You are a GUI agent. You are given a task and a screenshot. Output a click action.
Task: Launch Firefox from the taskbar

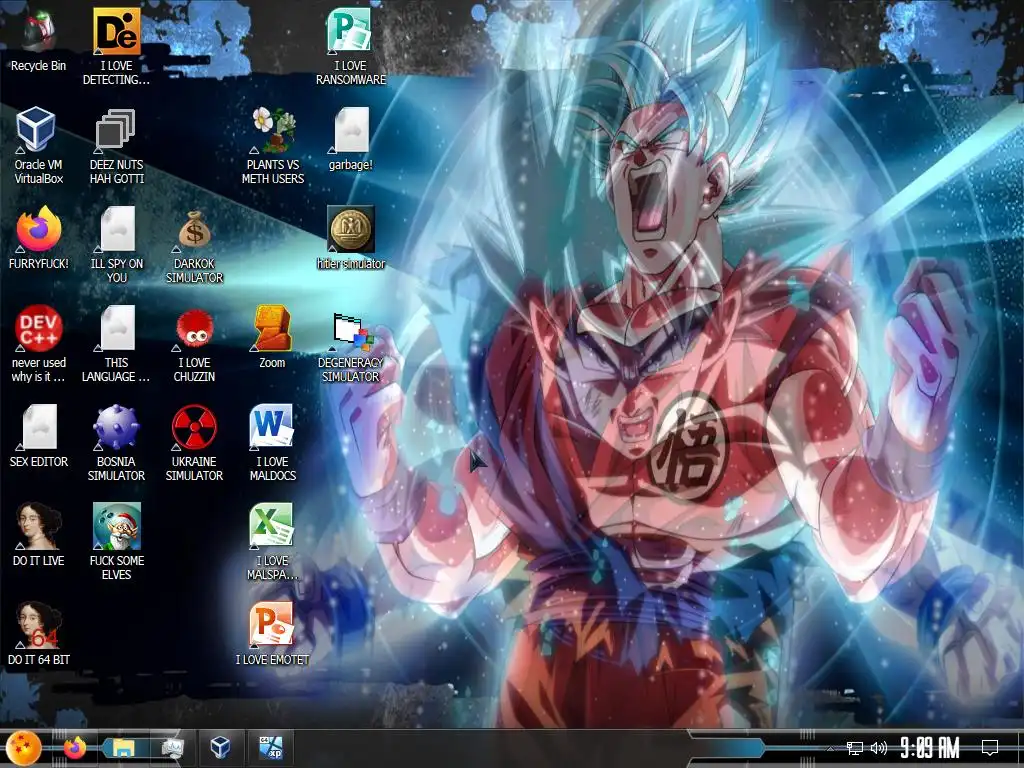click(75, 748)
